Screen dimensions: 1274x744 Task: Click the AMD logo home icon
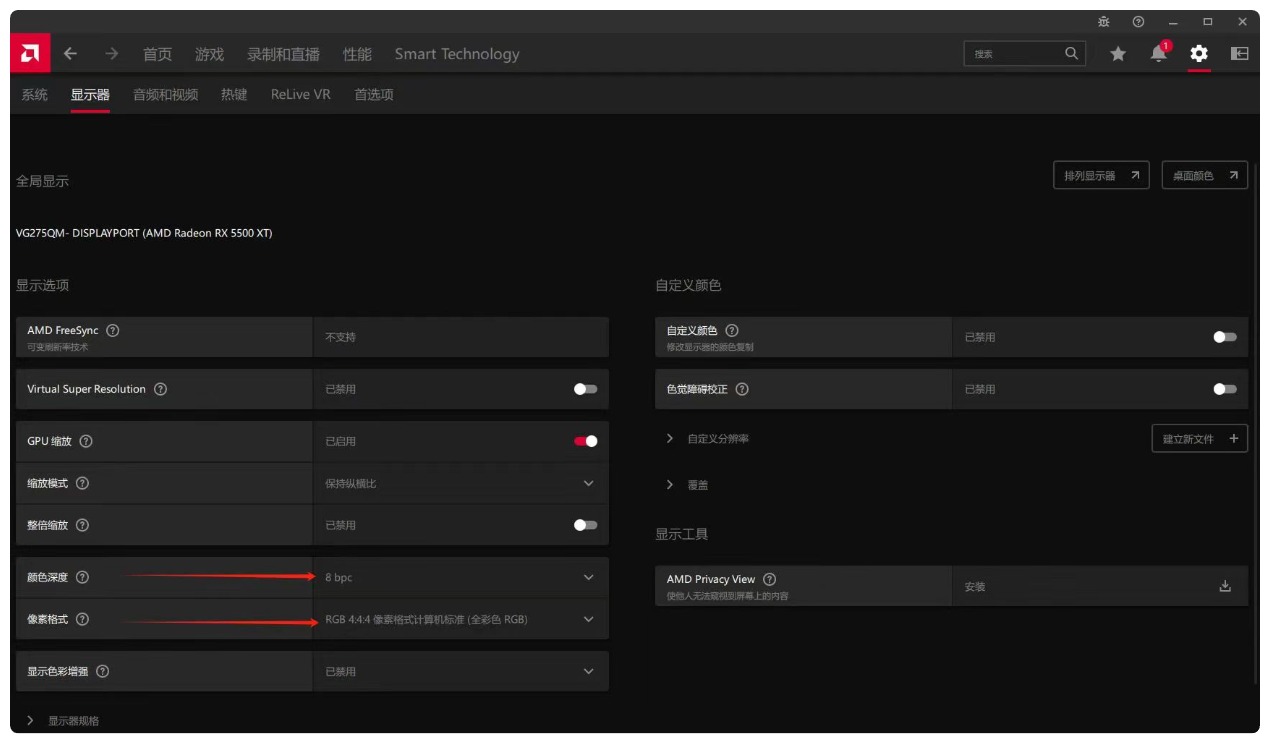click(30, 54)
